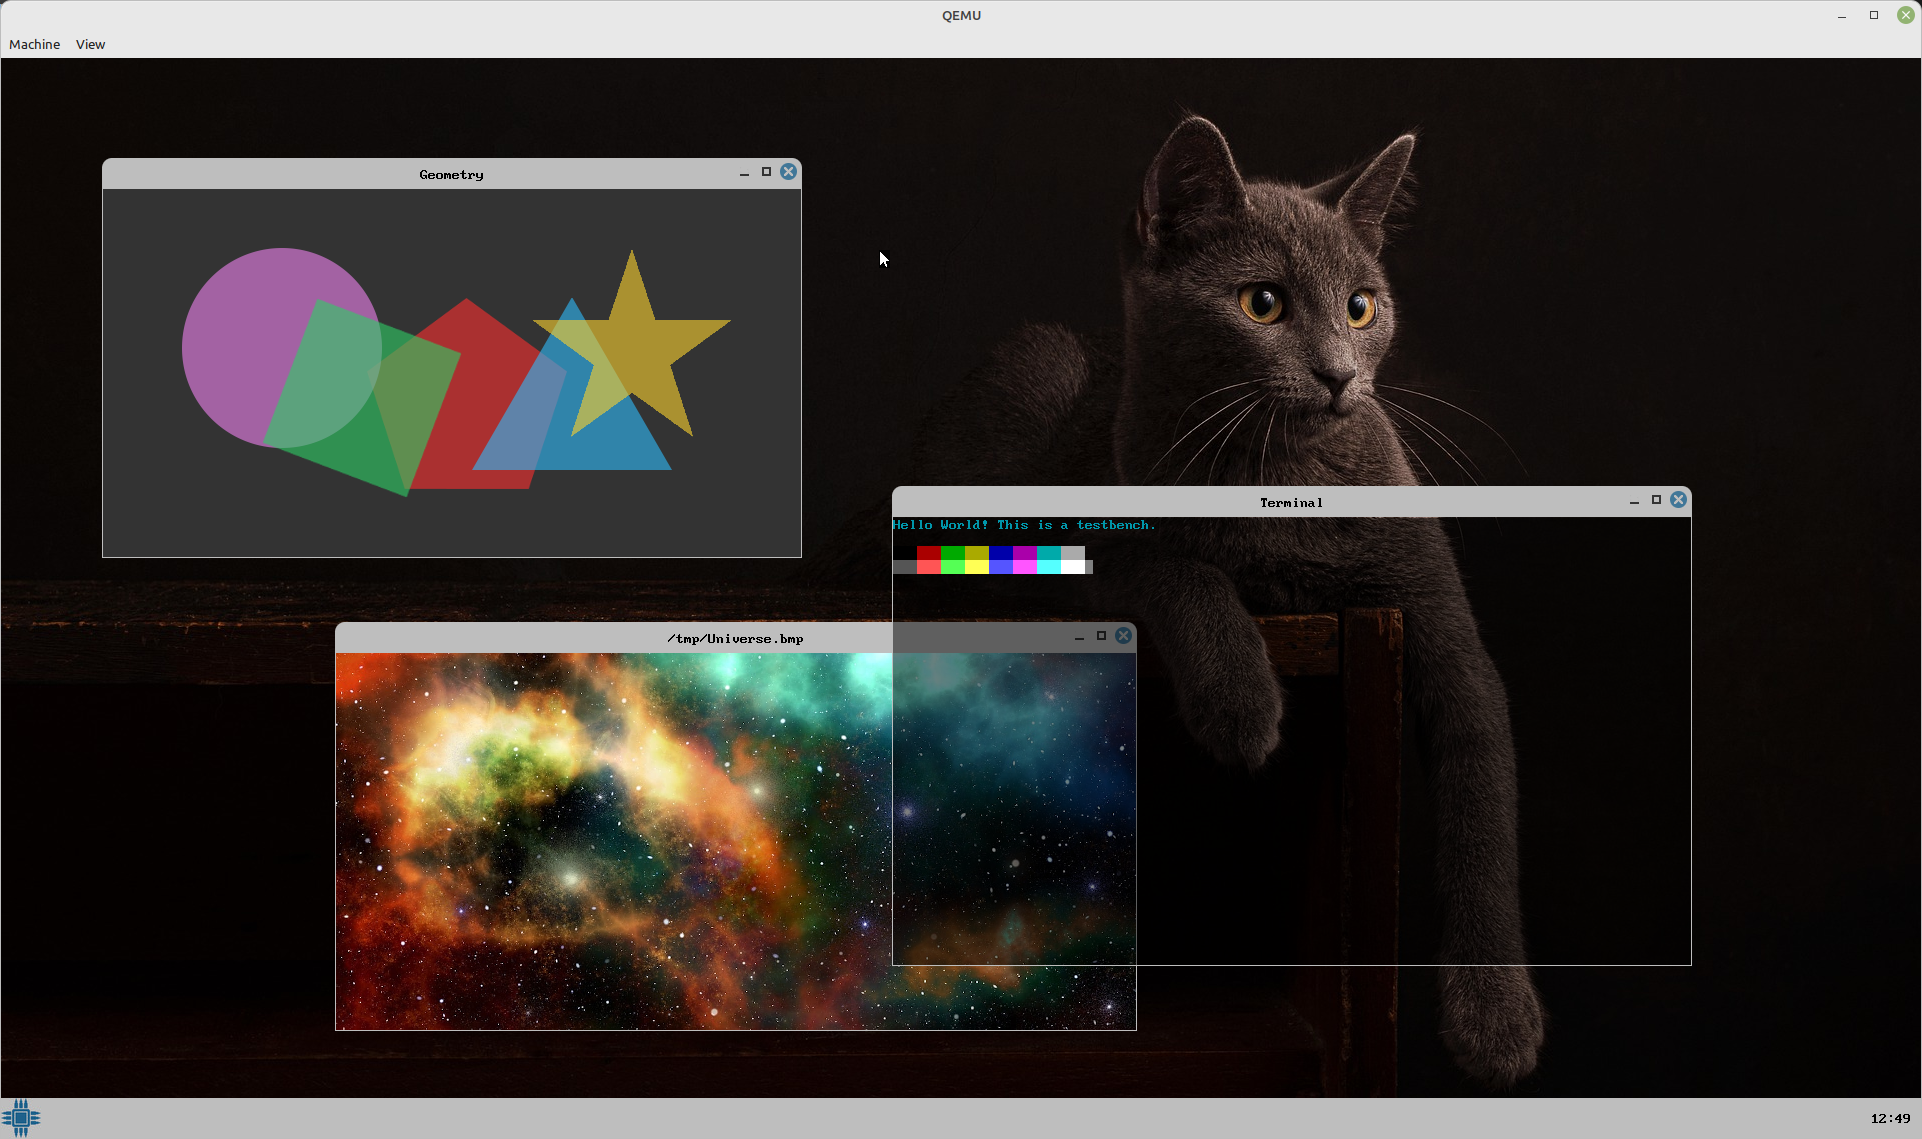The image size is (1922, 1139).
Task: Click the bright yellow terminal color swatch
Action: 977,567
